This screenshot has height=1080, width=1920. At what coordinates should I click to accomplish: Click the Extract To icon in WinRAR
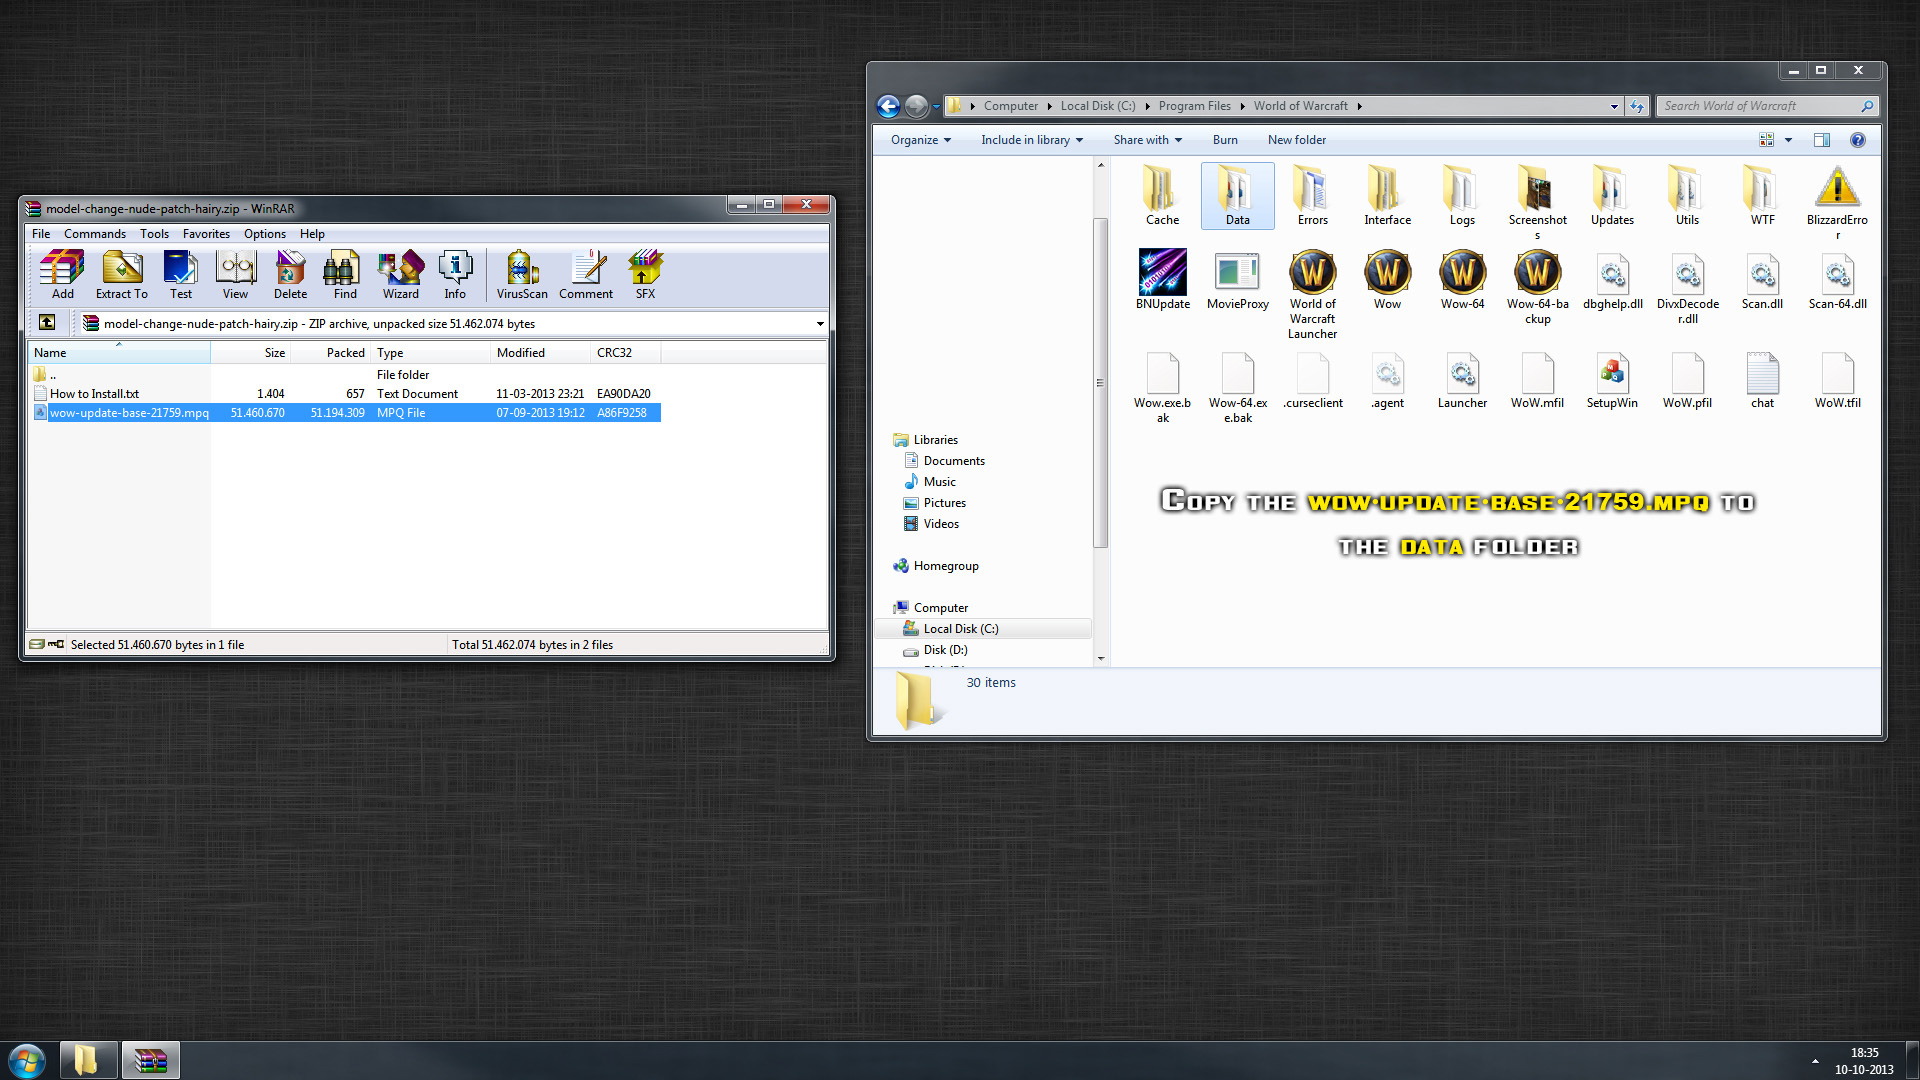[x=122, y=275]
